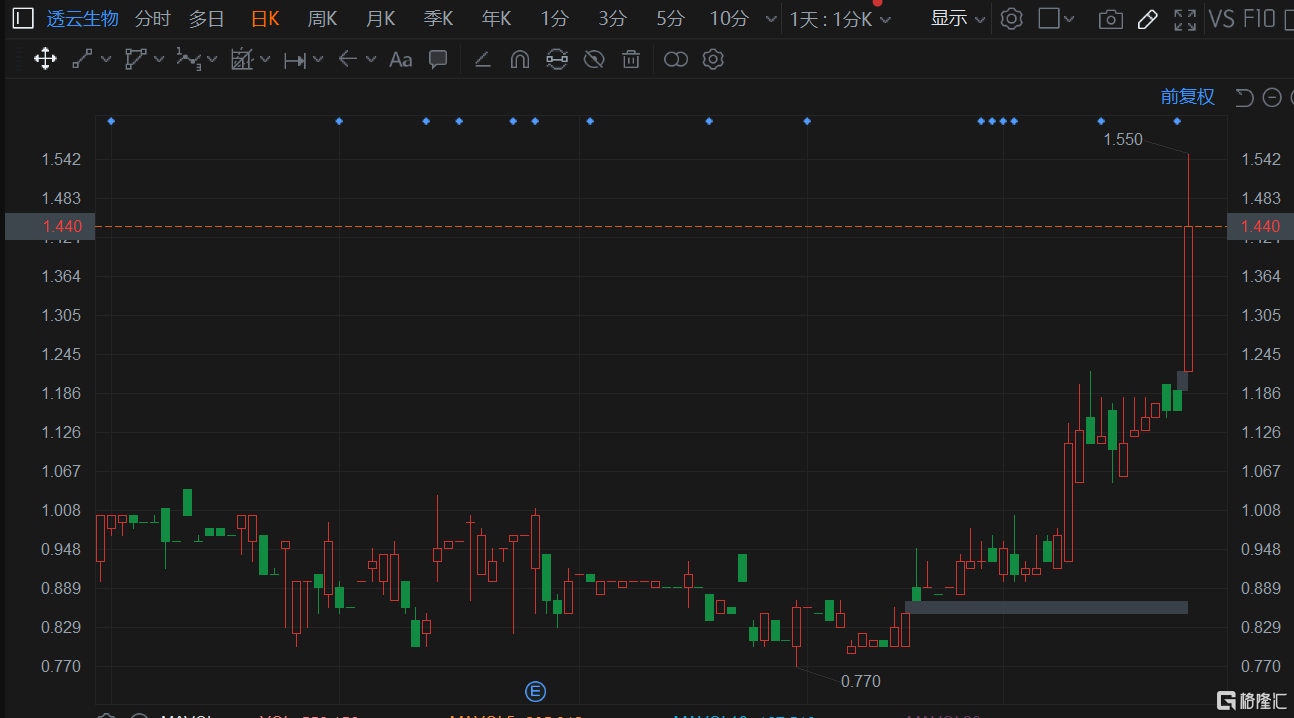The width and height of the screenshot is (1294, 718).
Task: Select the angle line tool
Action: [x=482, y=59]
